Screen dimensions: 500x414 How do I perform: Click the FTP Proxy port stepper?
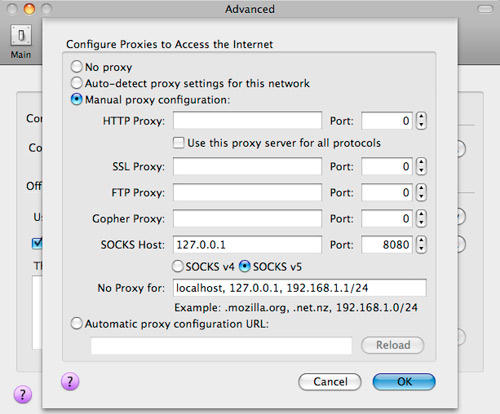pyautogui.click(x=421, y=192)
